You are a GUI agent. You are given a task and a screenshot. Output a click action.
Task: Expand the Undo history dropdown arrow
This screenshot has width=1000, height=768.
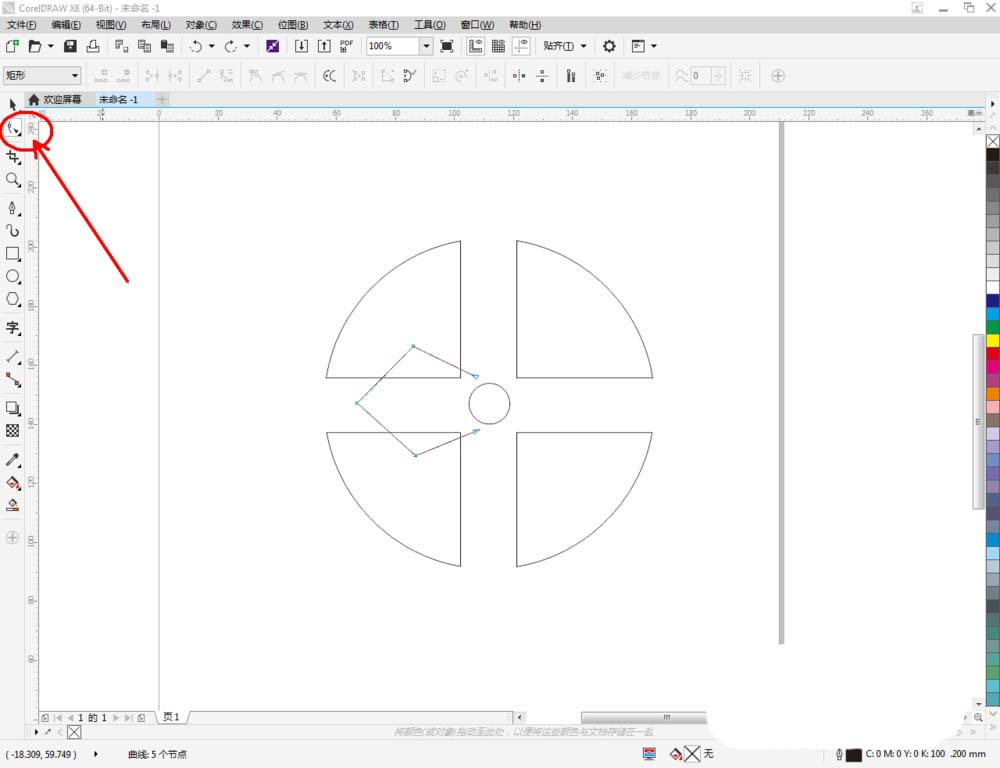coord(212,46)
